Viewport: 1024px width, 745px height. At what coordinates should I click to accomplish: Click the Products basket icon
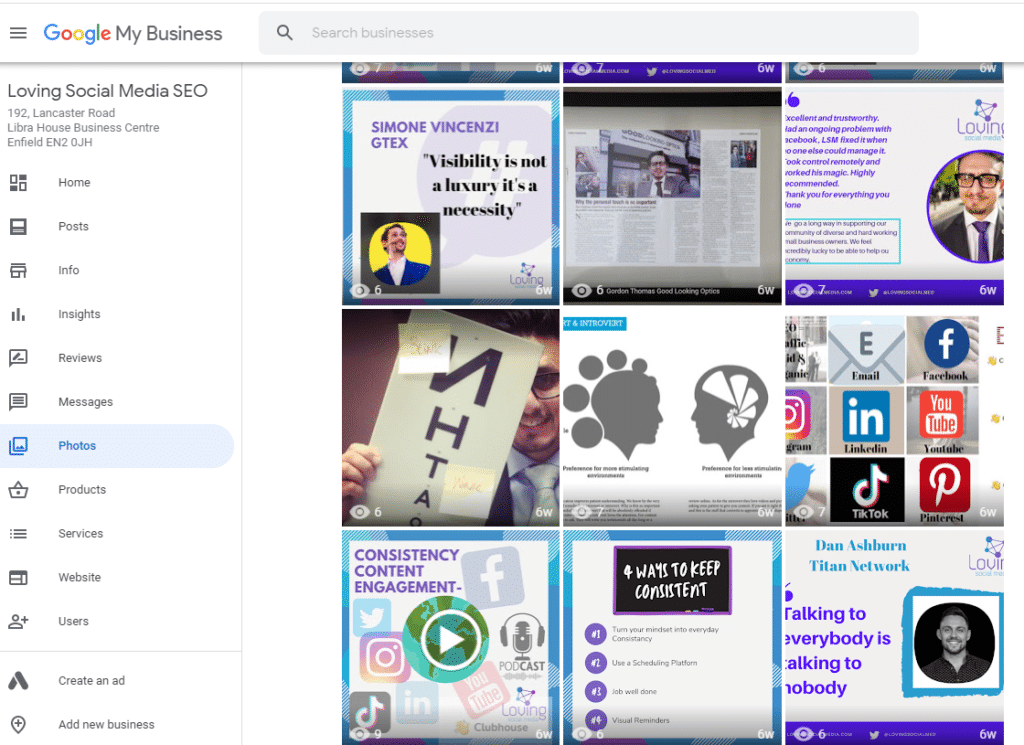click(18, 490)
